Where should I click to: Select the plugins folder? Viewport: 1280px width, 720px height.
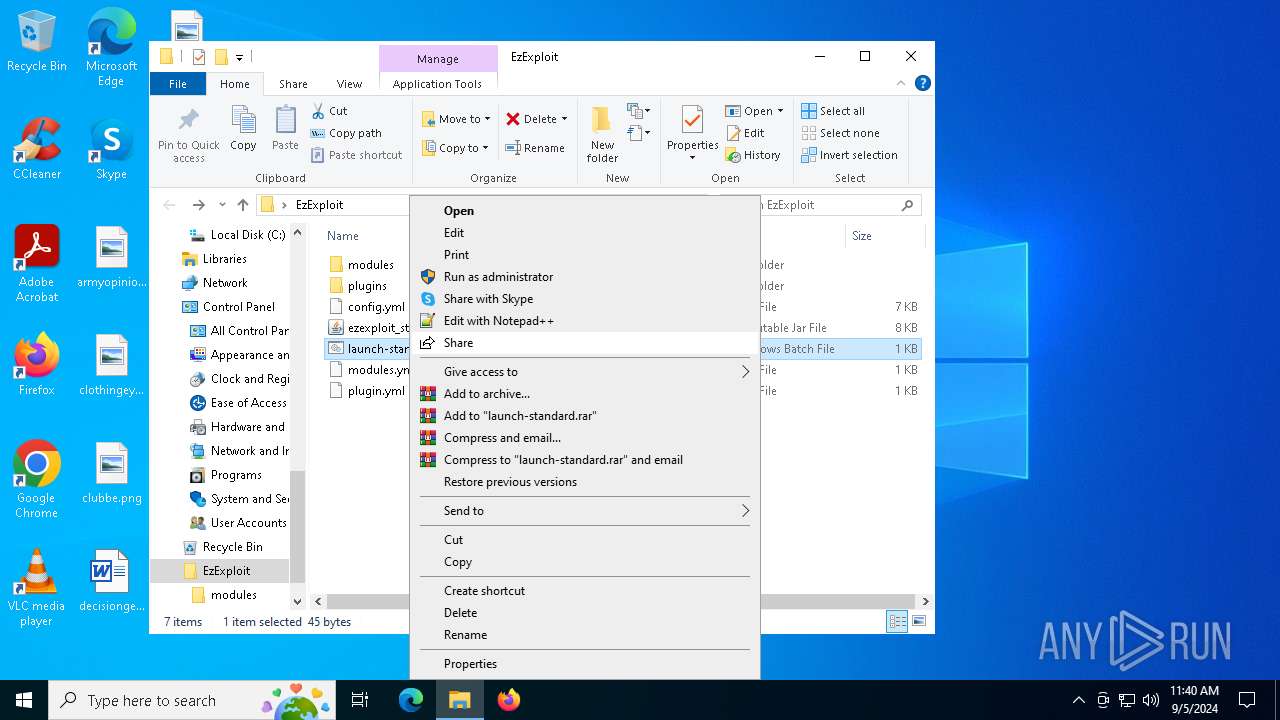click(x=367, y=286)
